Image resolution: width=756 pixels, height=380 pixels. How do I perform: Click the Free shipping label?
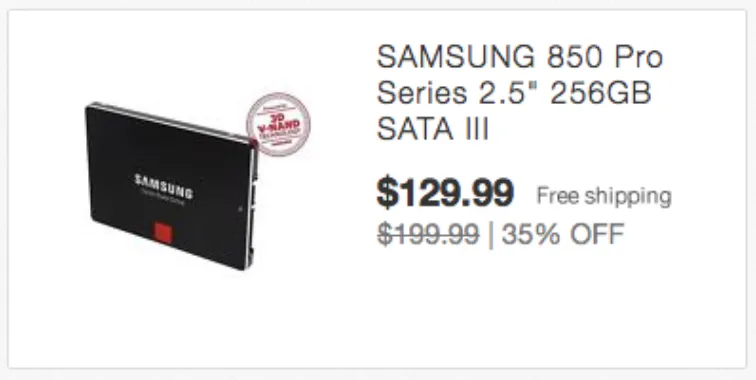click(x=604, y=196)
